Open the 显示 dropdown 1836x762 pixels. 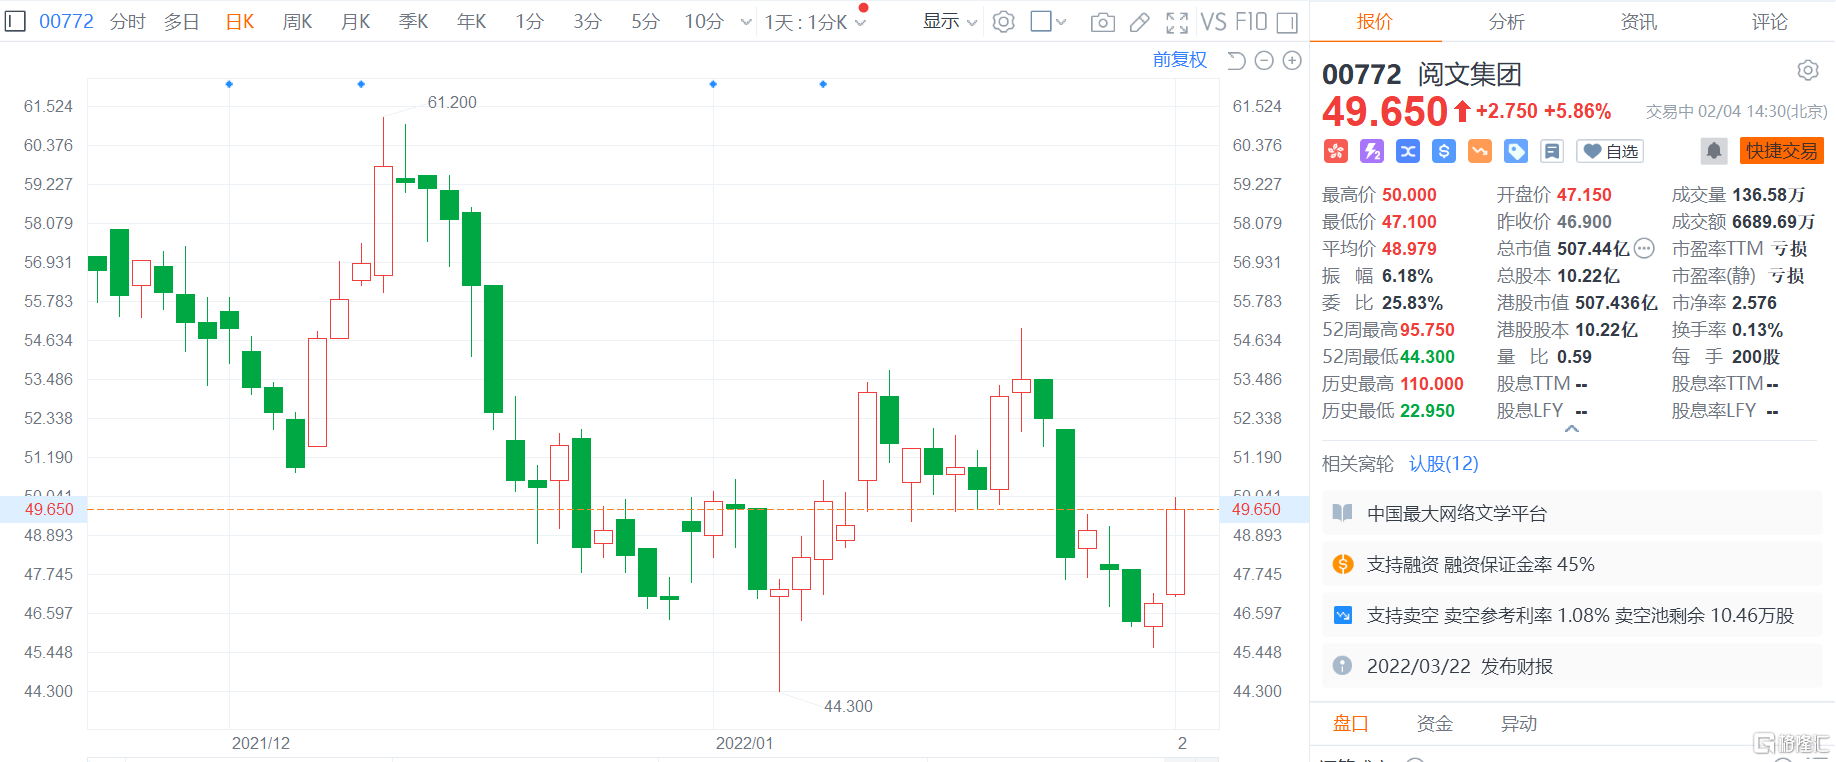pyautogui.click(x=949, y=22)
